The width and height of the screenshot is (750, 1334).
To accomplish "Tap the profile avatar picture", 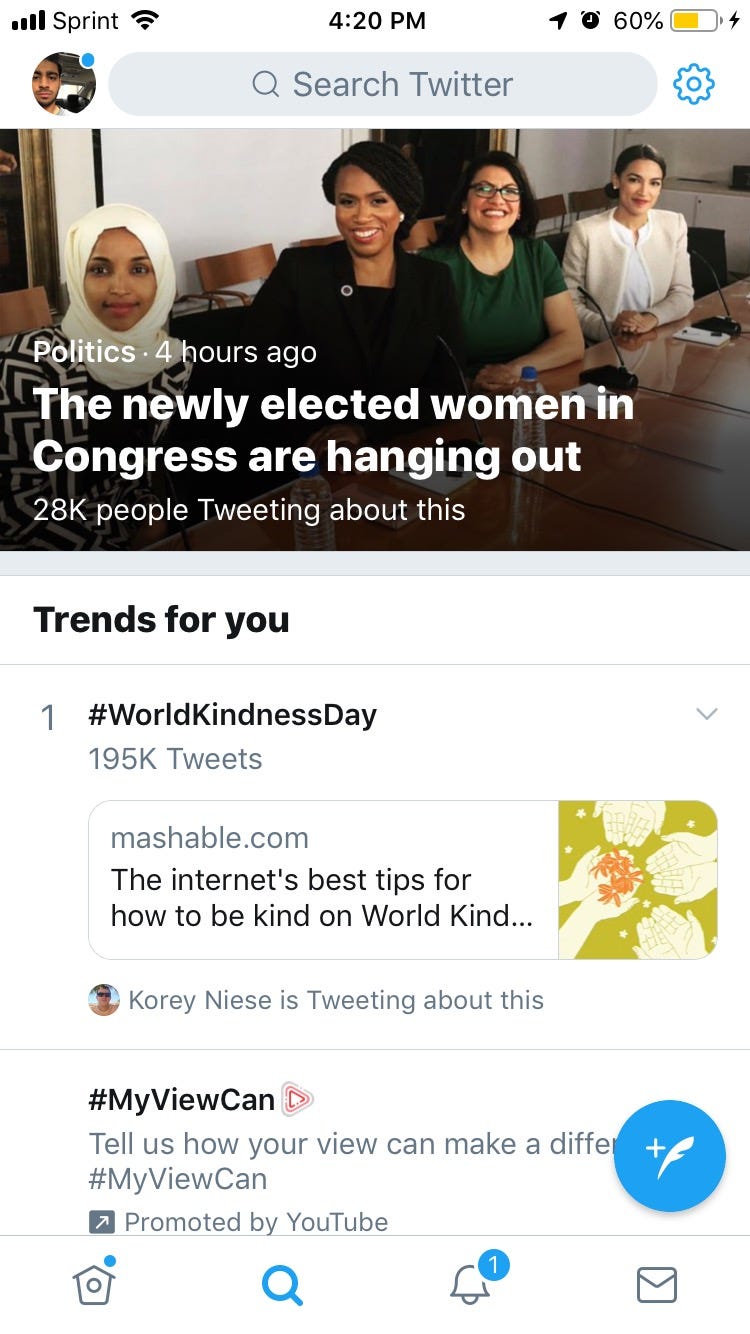I will (x=64, y=84).
